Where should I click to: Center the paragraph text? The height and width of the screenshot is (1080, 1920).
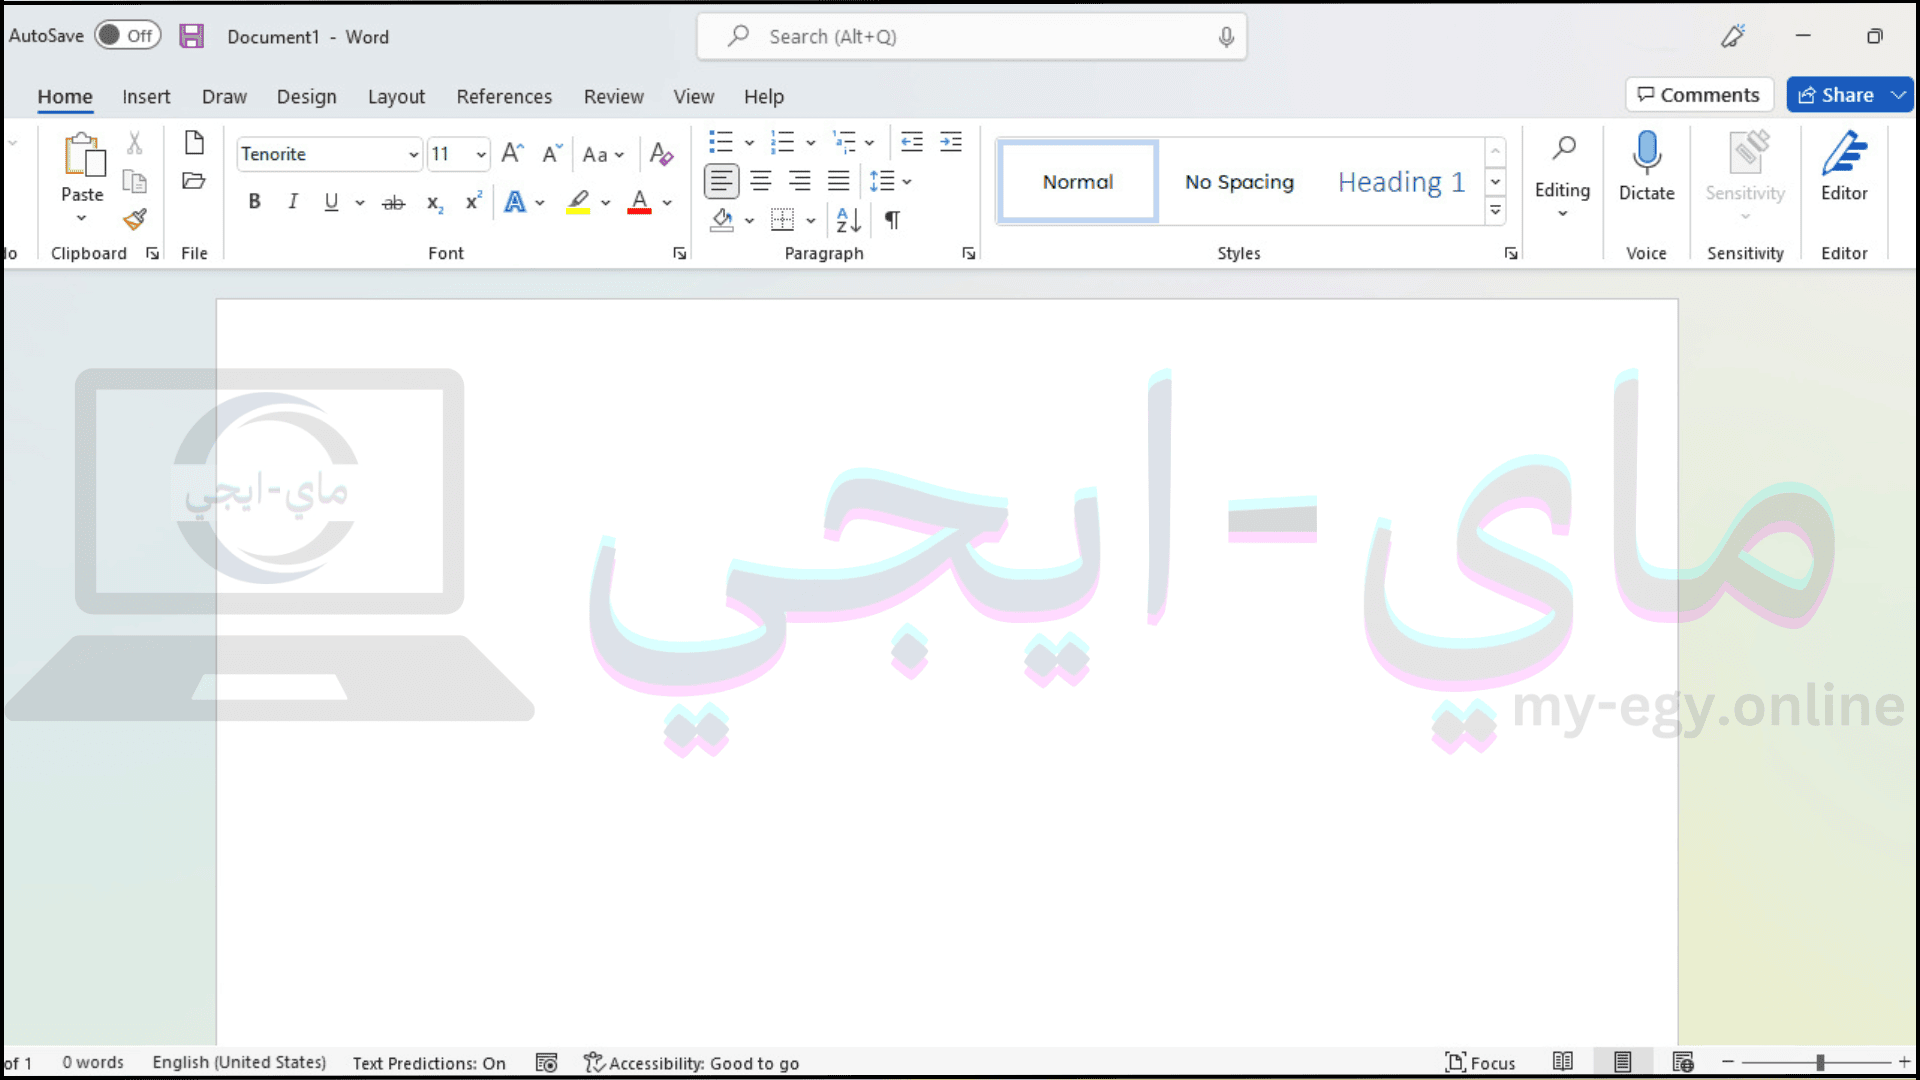pos(761,181)
